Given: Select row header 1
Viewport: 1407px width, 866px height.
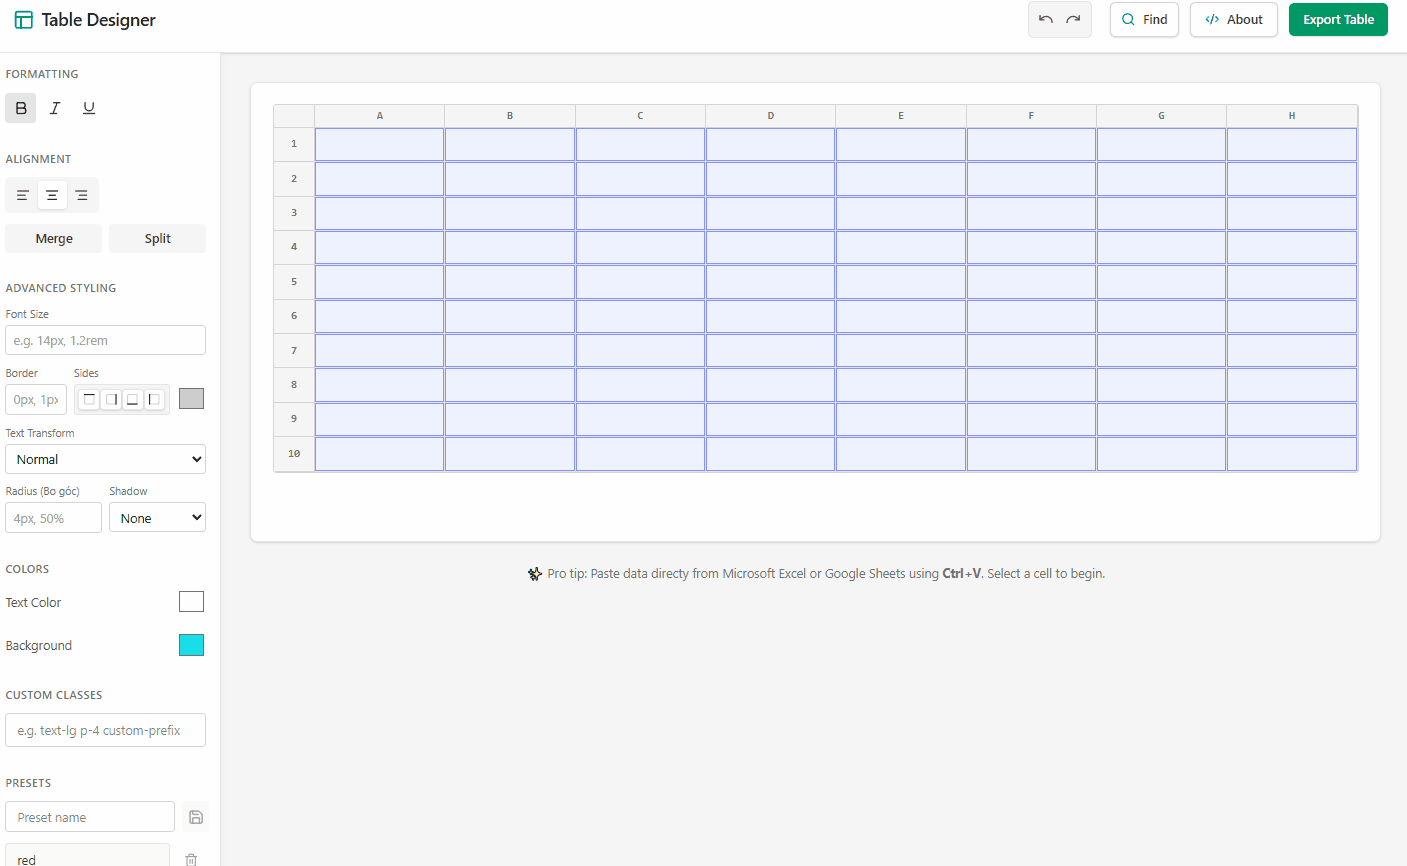Looking at the screenshot, I should point(294,144).
